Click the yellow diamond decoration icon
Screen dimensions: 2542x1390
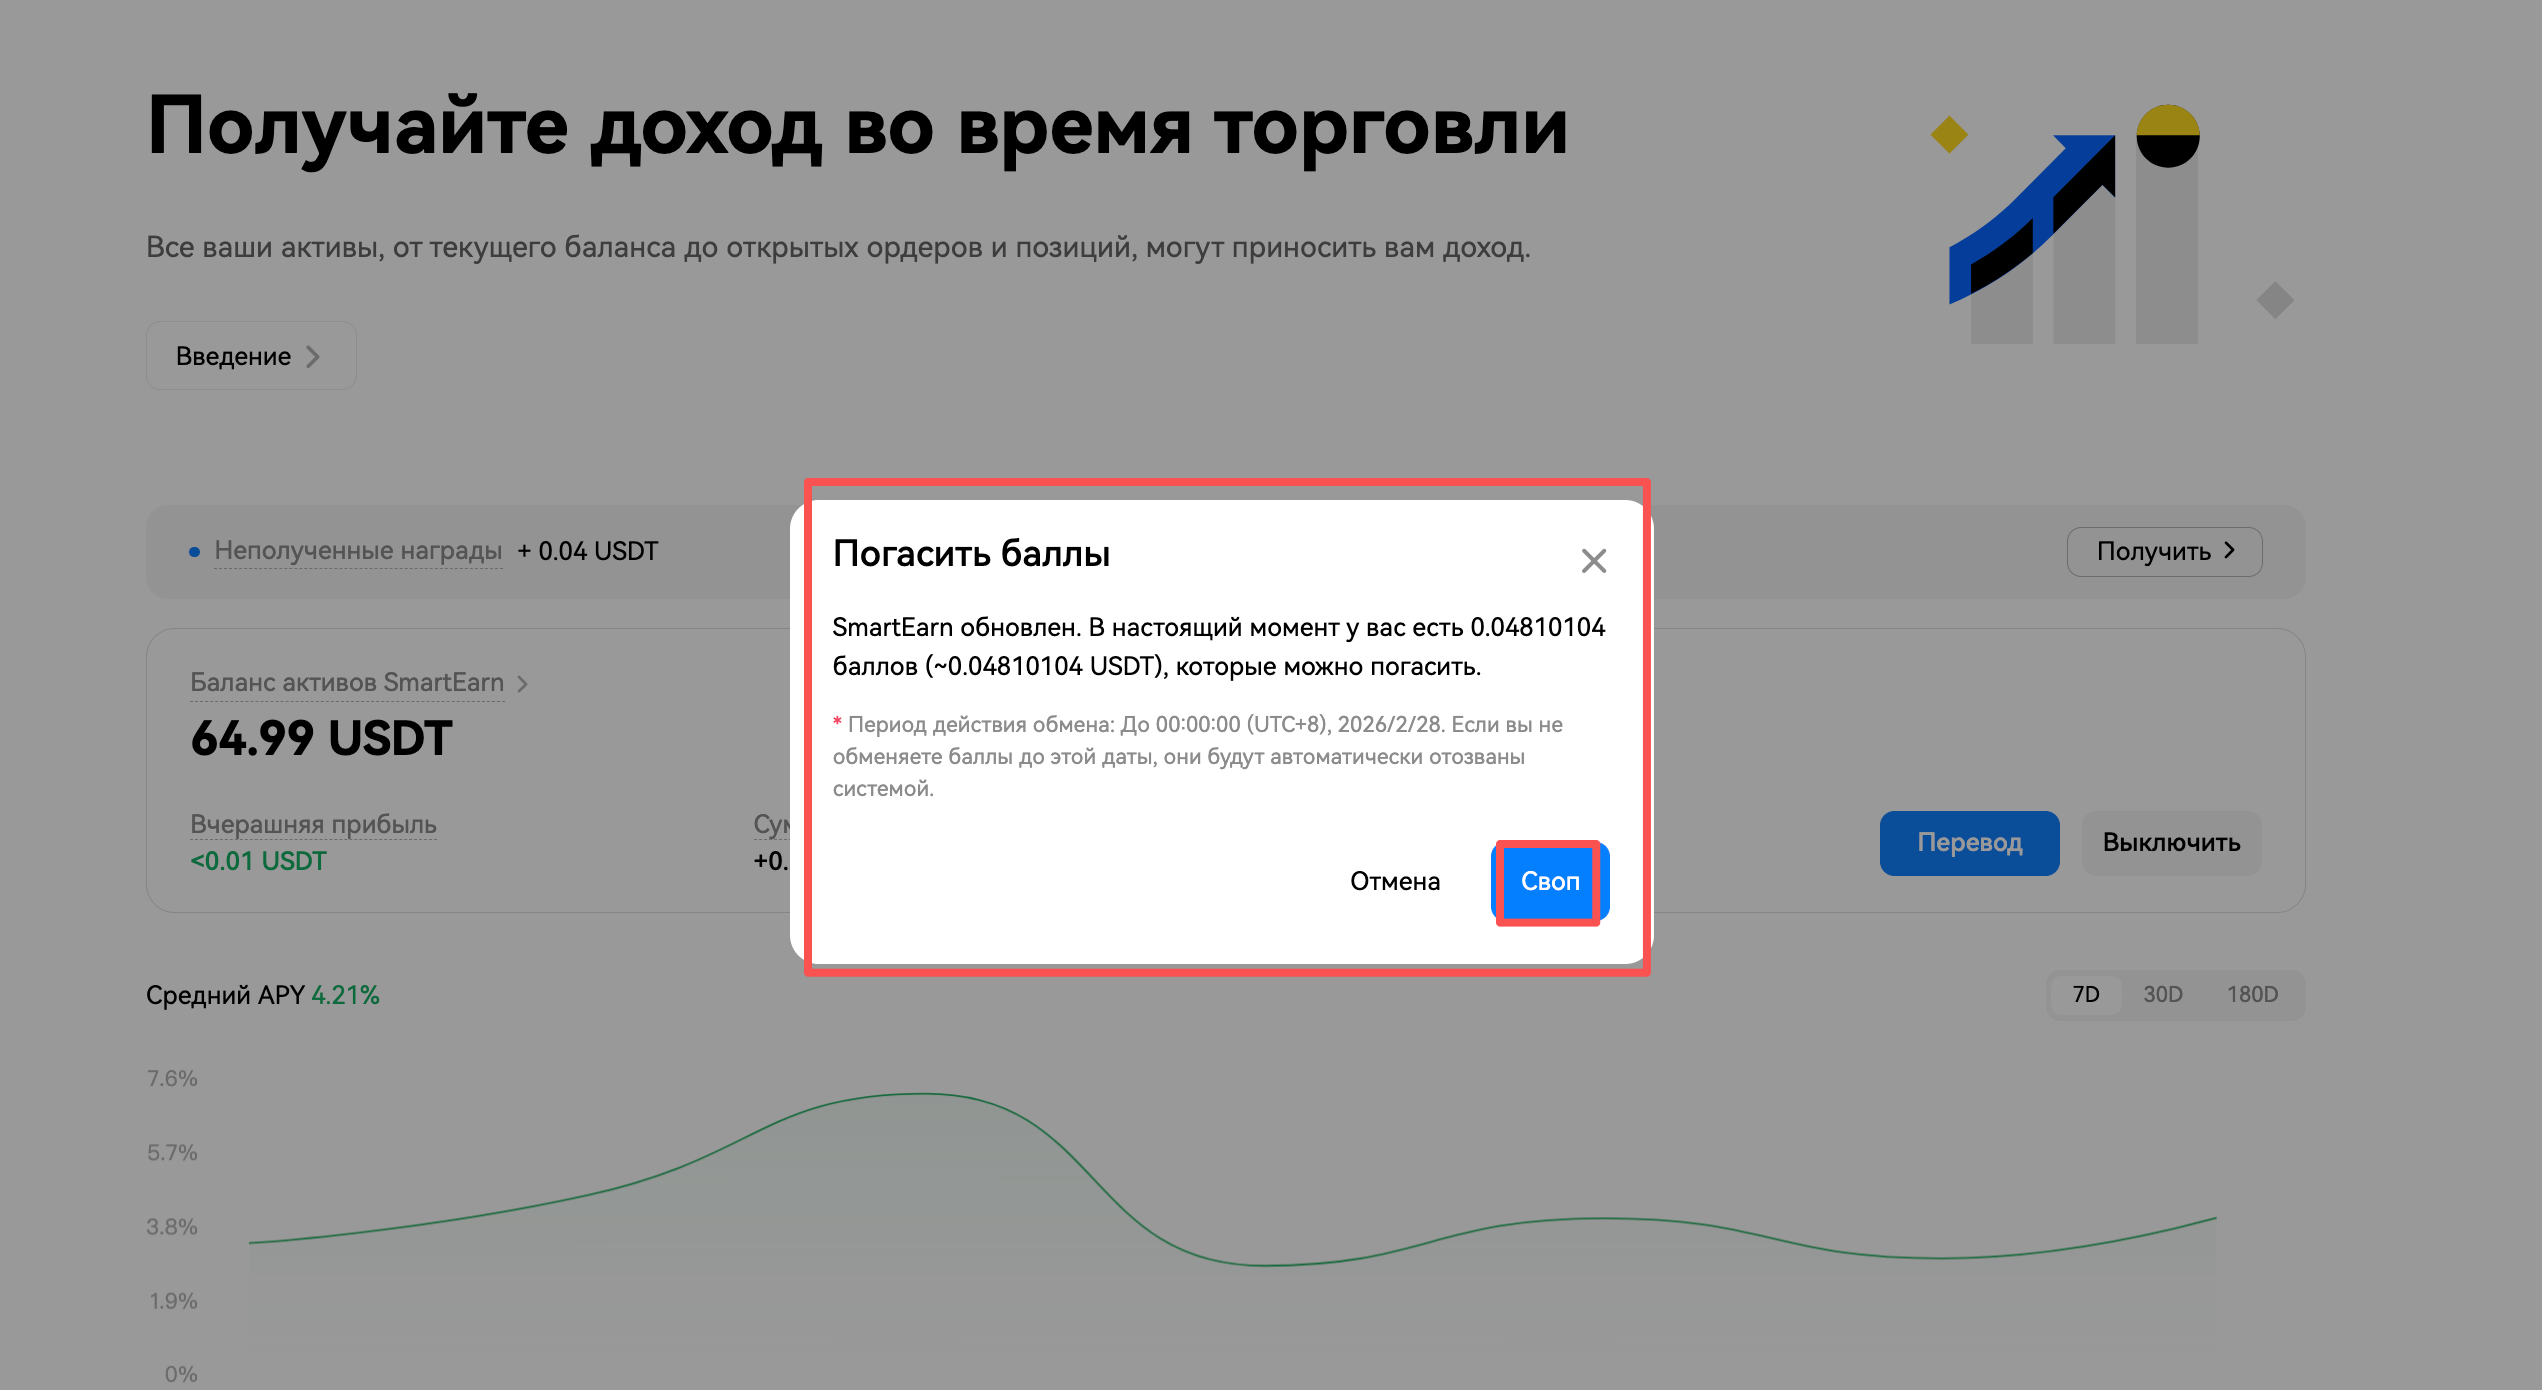(1948, 135)
